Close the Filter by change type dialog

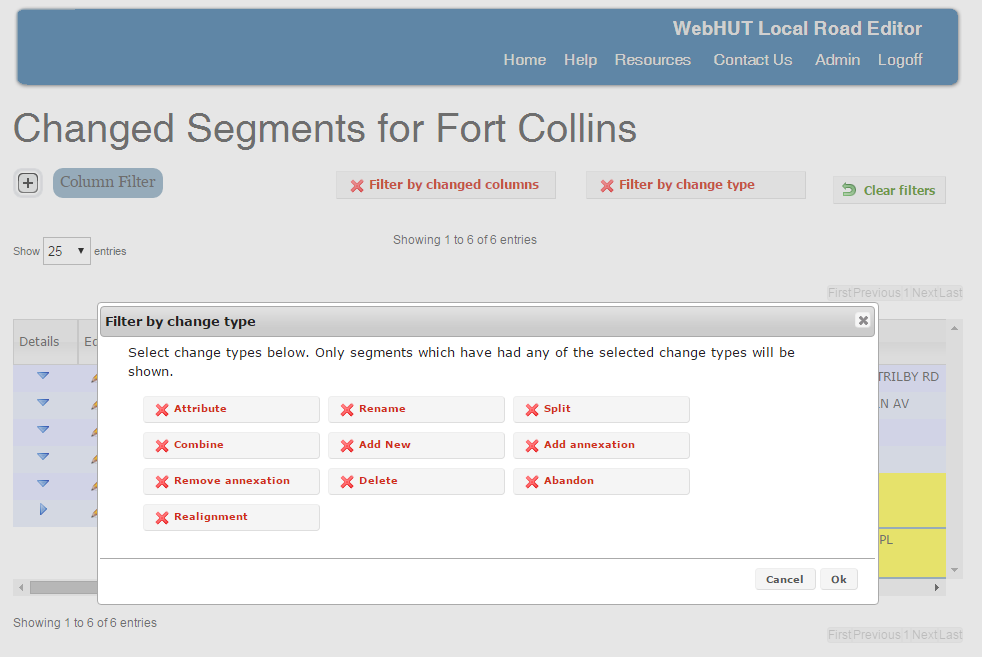(862, 320)
